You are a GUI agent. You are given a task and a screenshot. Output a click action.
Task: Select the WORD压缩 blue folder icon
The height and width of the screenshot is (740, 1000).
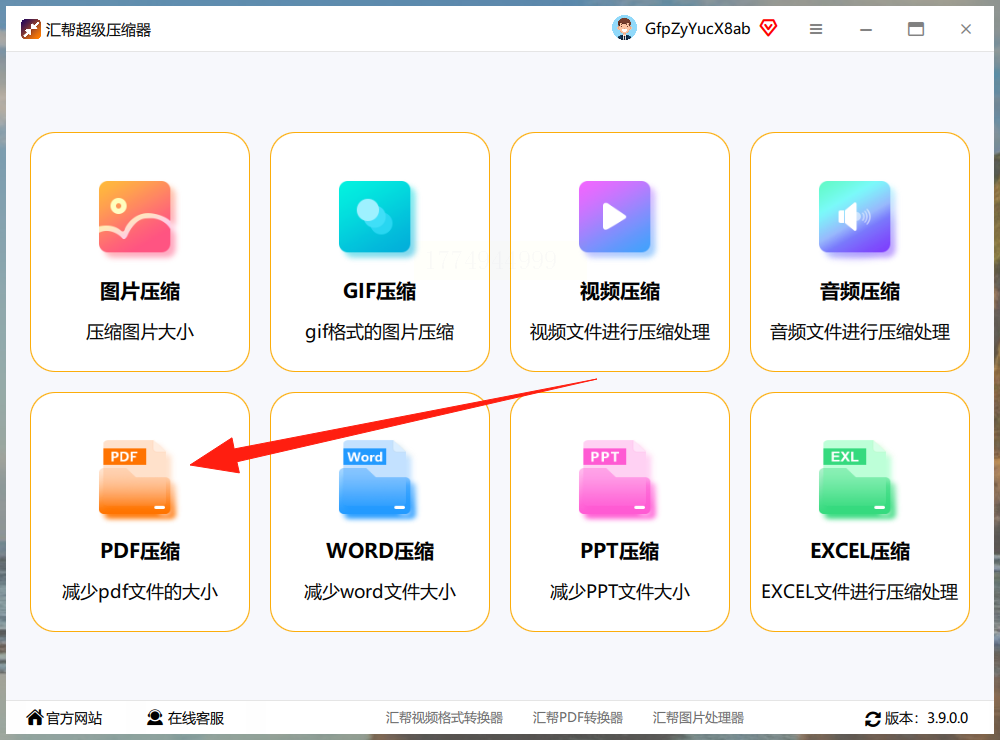tap(375, 477)
